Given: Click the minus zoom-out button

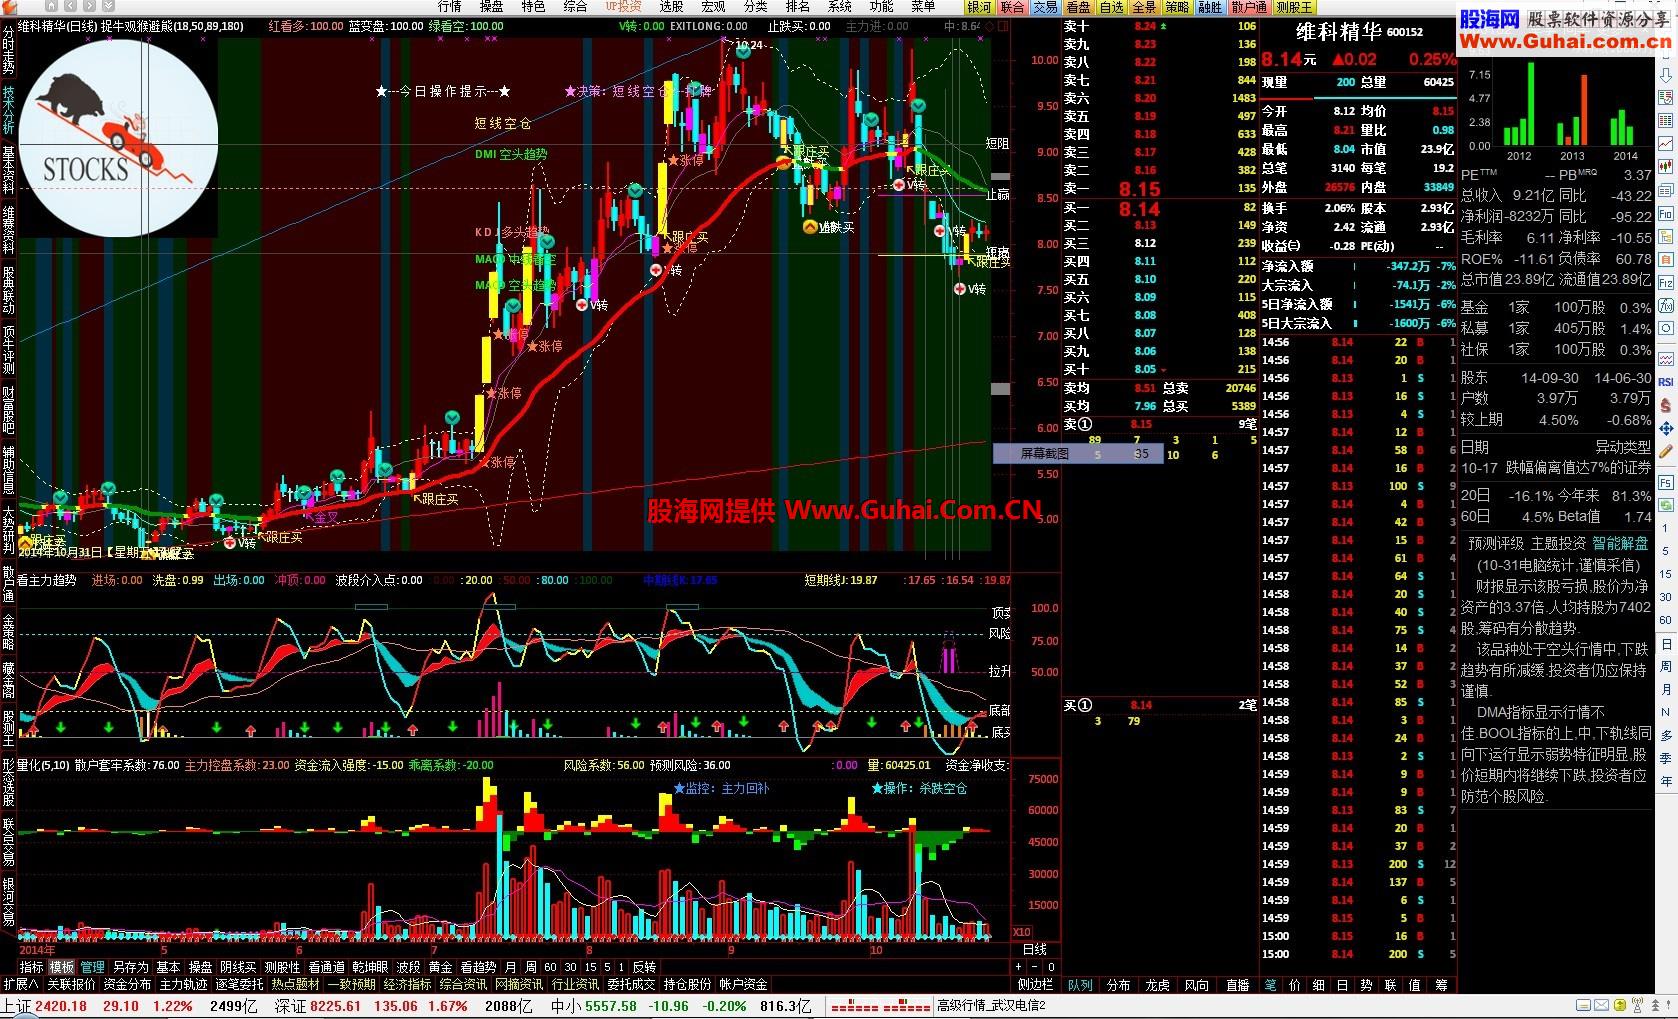Looking at the screenshot, I should (x=1035, y=967).
